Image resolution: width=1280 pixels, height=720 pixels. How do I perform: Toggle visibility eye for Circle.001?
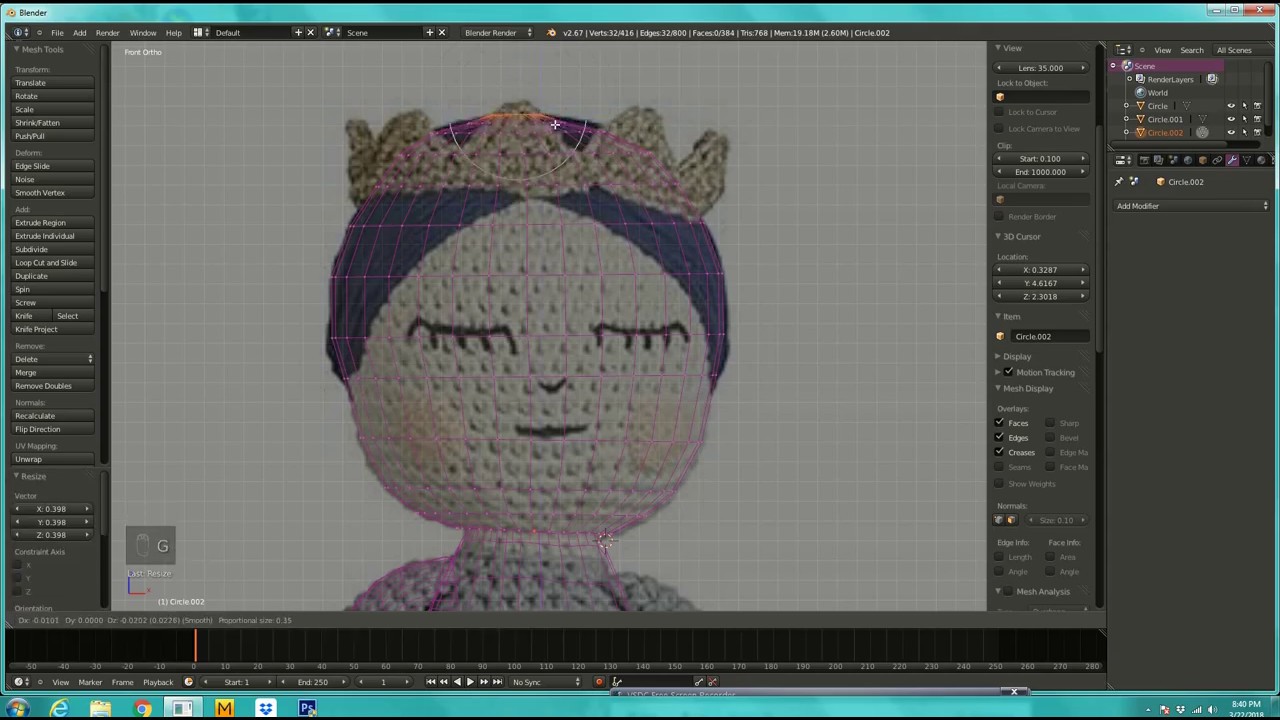pyautogui.click(x=1231, y=119)
